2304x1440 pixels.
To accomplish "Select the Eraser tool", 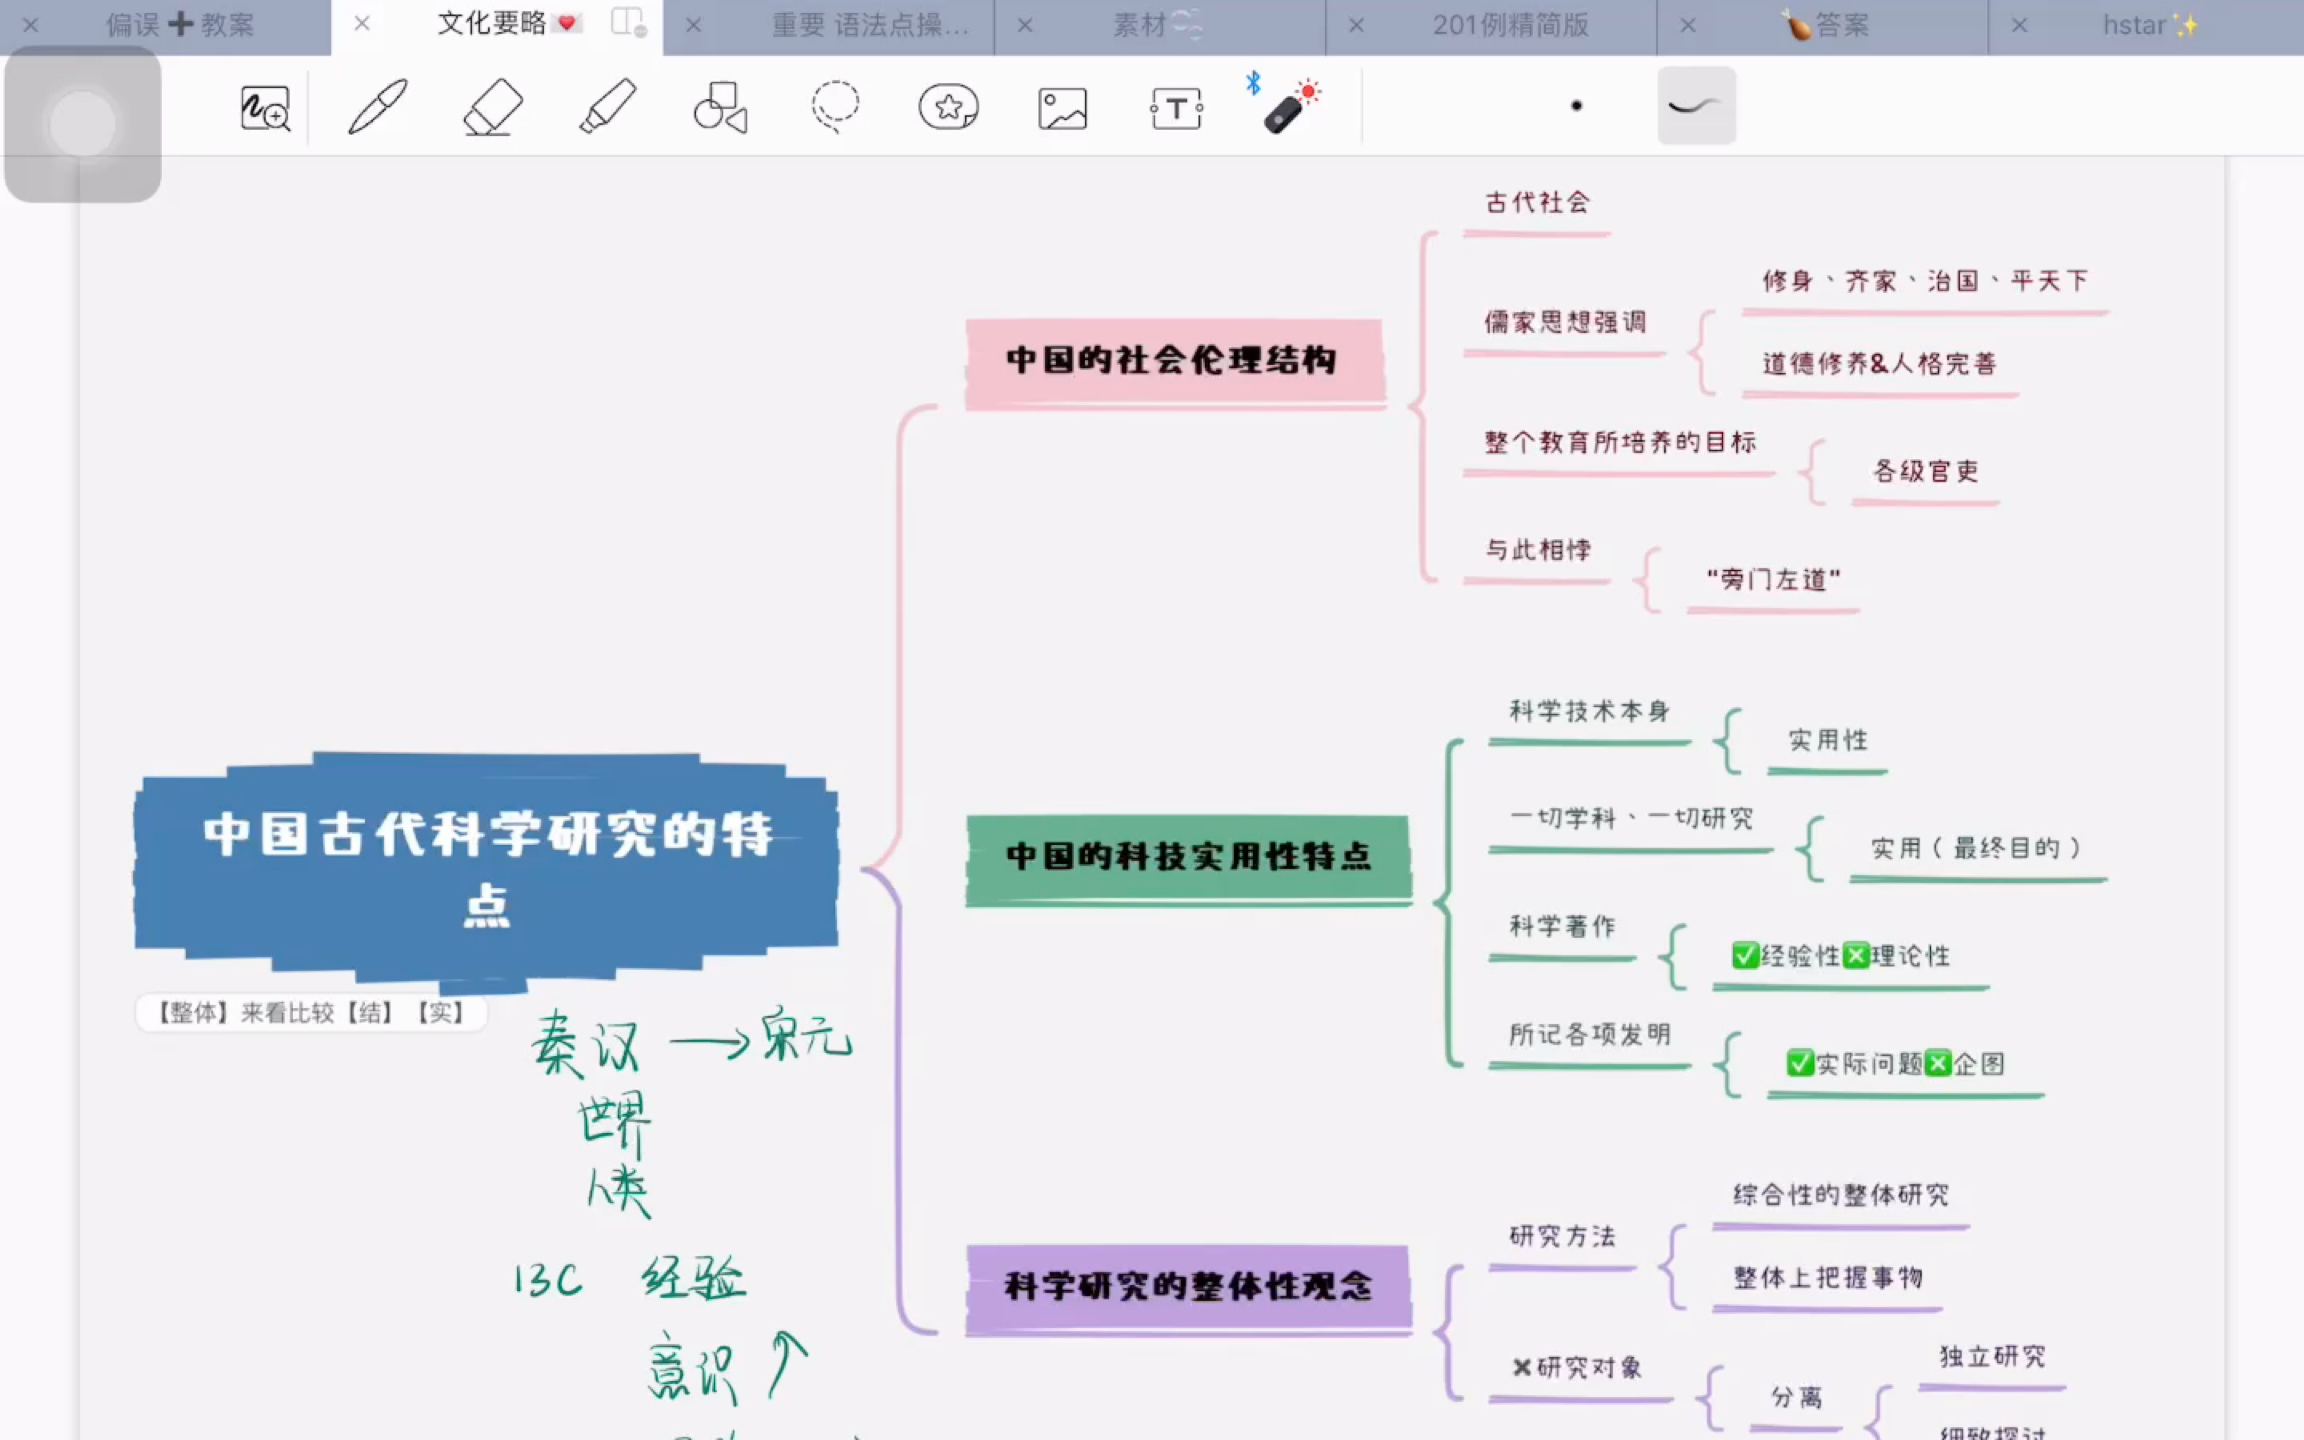I will 493,106.
